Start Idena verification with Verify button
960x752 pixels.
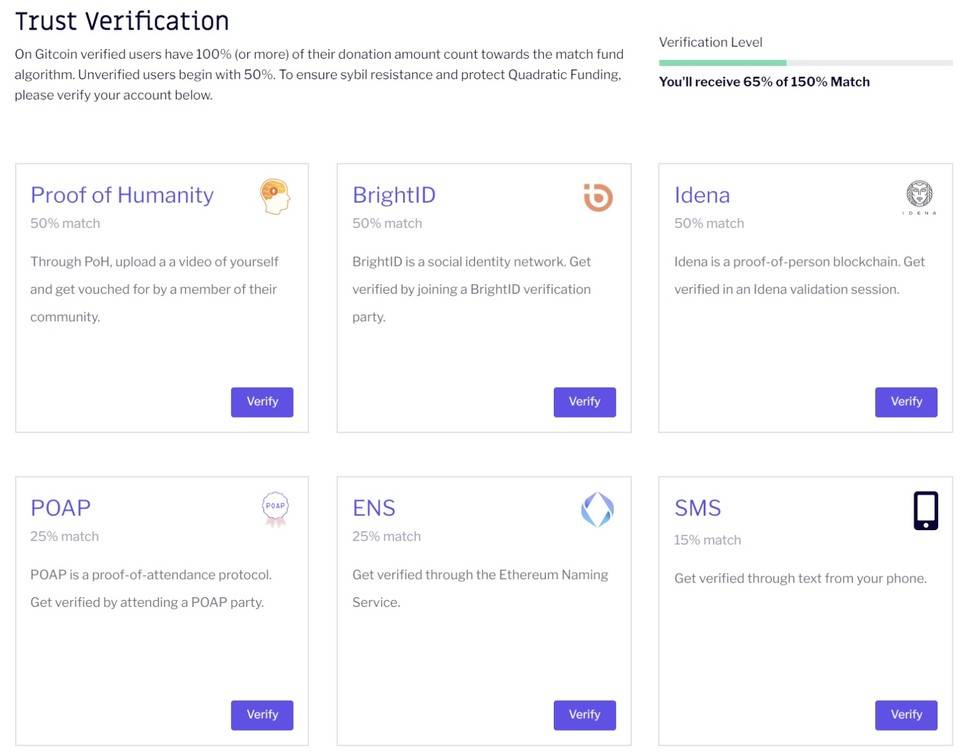[x=906, y=402]
